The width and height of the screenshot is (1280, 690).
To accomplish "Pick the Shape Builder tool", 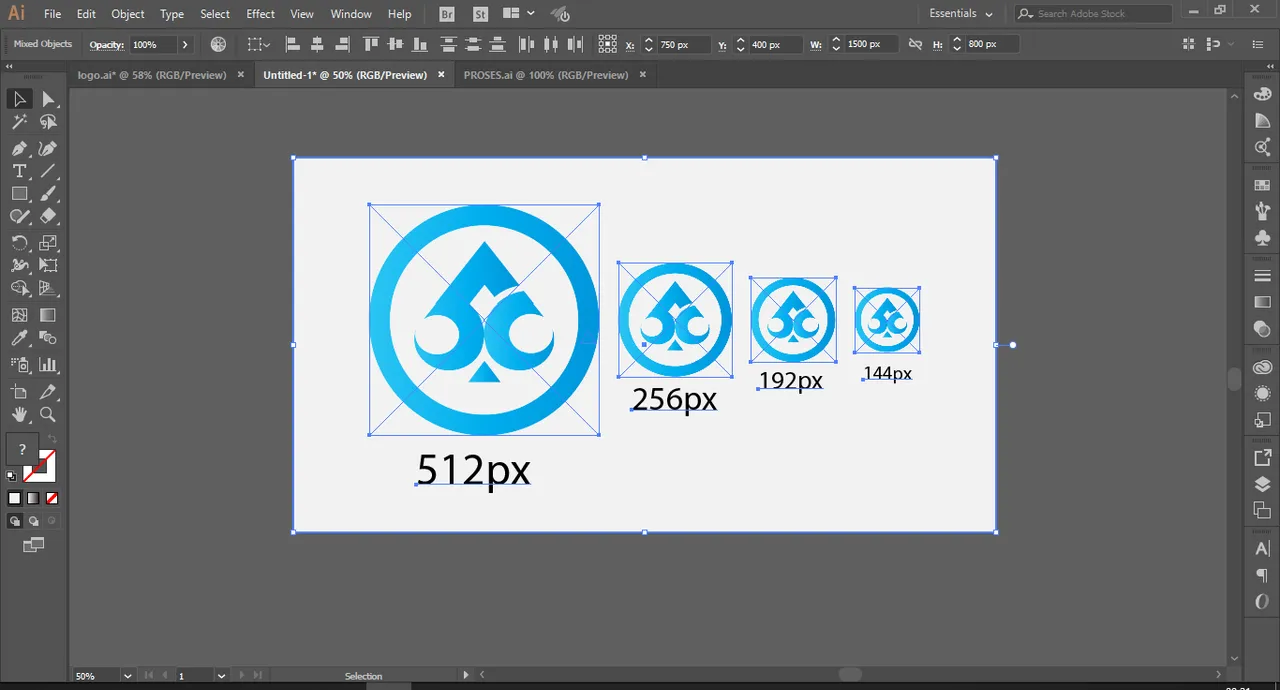I will click(19, 289).
